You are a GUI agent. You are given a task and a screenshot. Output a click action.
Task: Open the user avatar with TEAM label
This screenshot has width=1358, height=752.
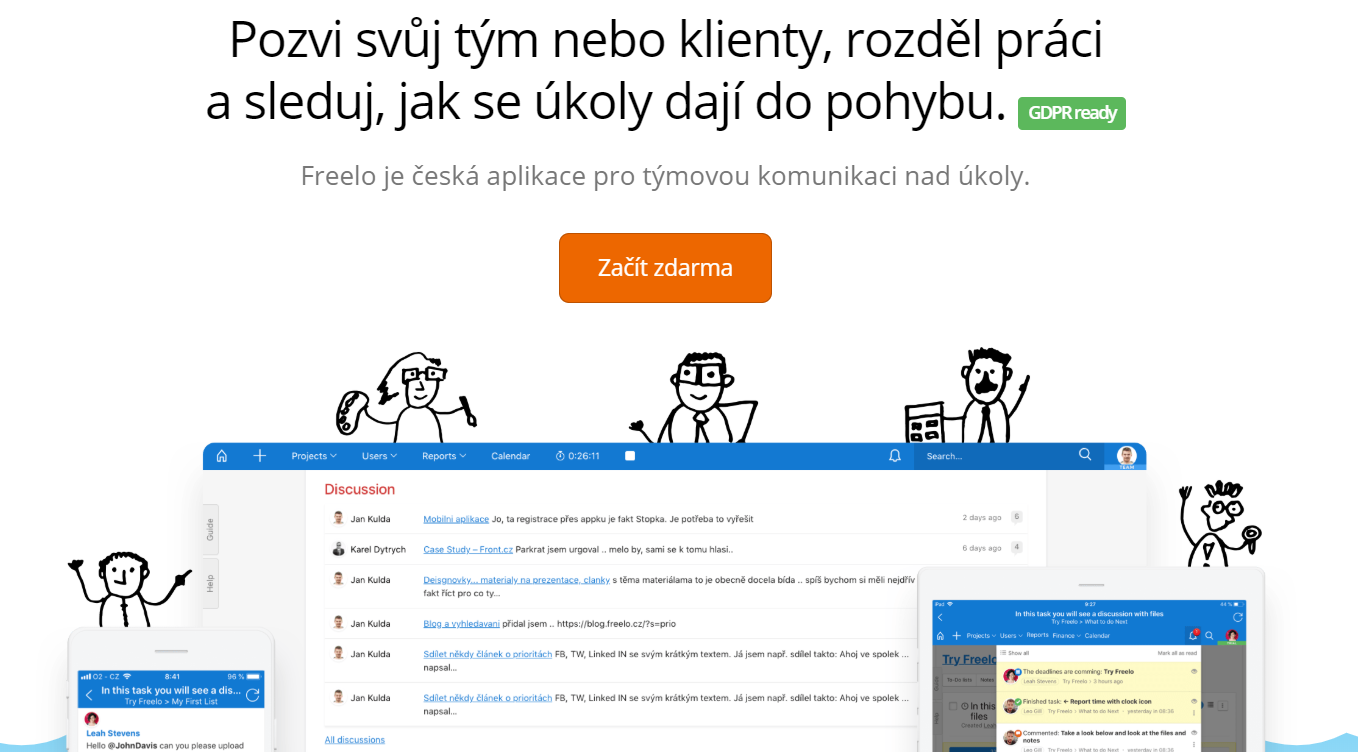[x=1127, y=457]
